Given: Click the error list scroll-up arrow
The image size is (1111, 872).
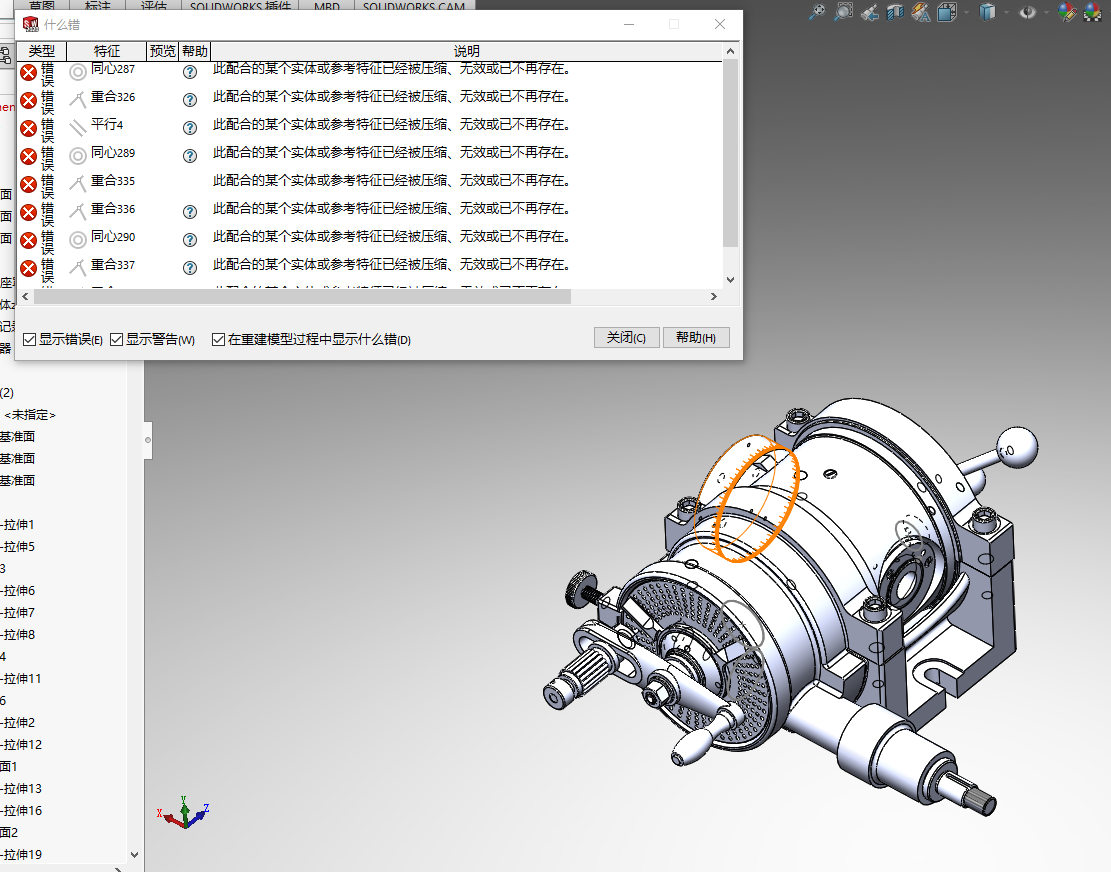Looking at the screenshot, I should tap(731, 51).
